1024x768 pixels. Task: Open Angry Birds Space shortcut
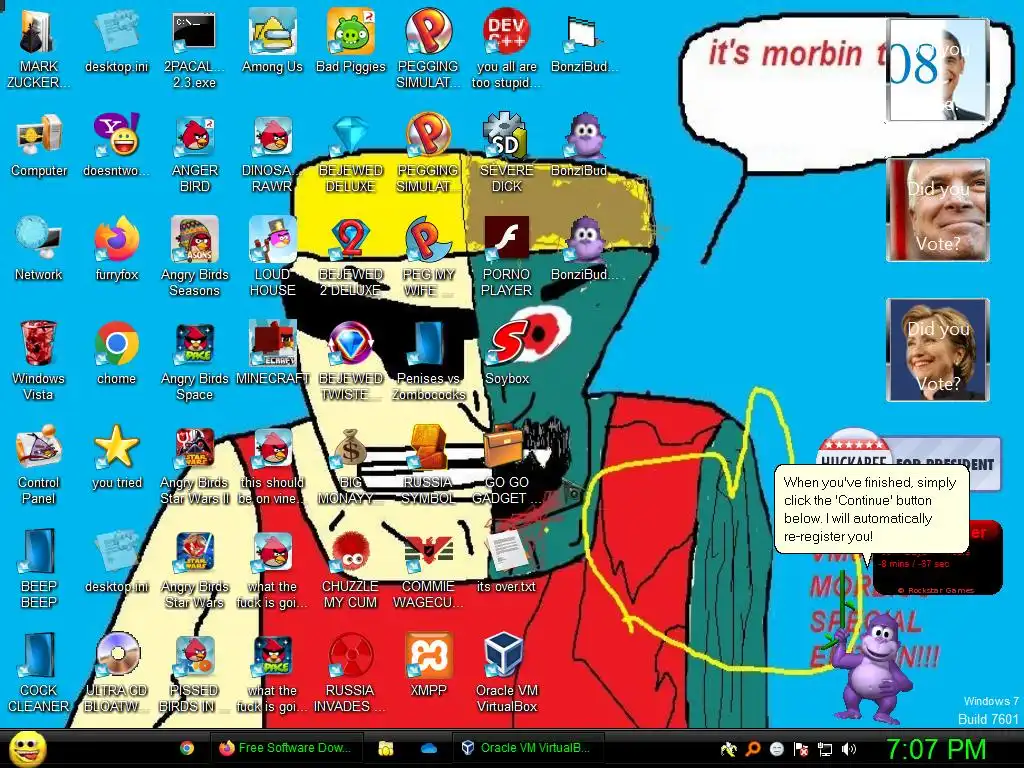[194, 360]
